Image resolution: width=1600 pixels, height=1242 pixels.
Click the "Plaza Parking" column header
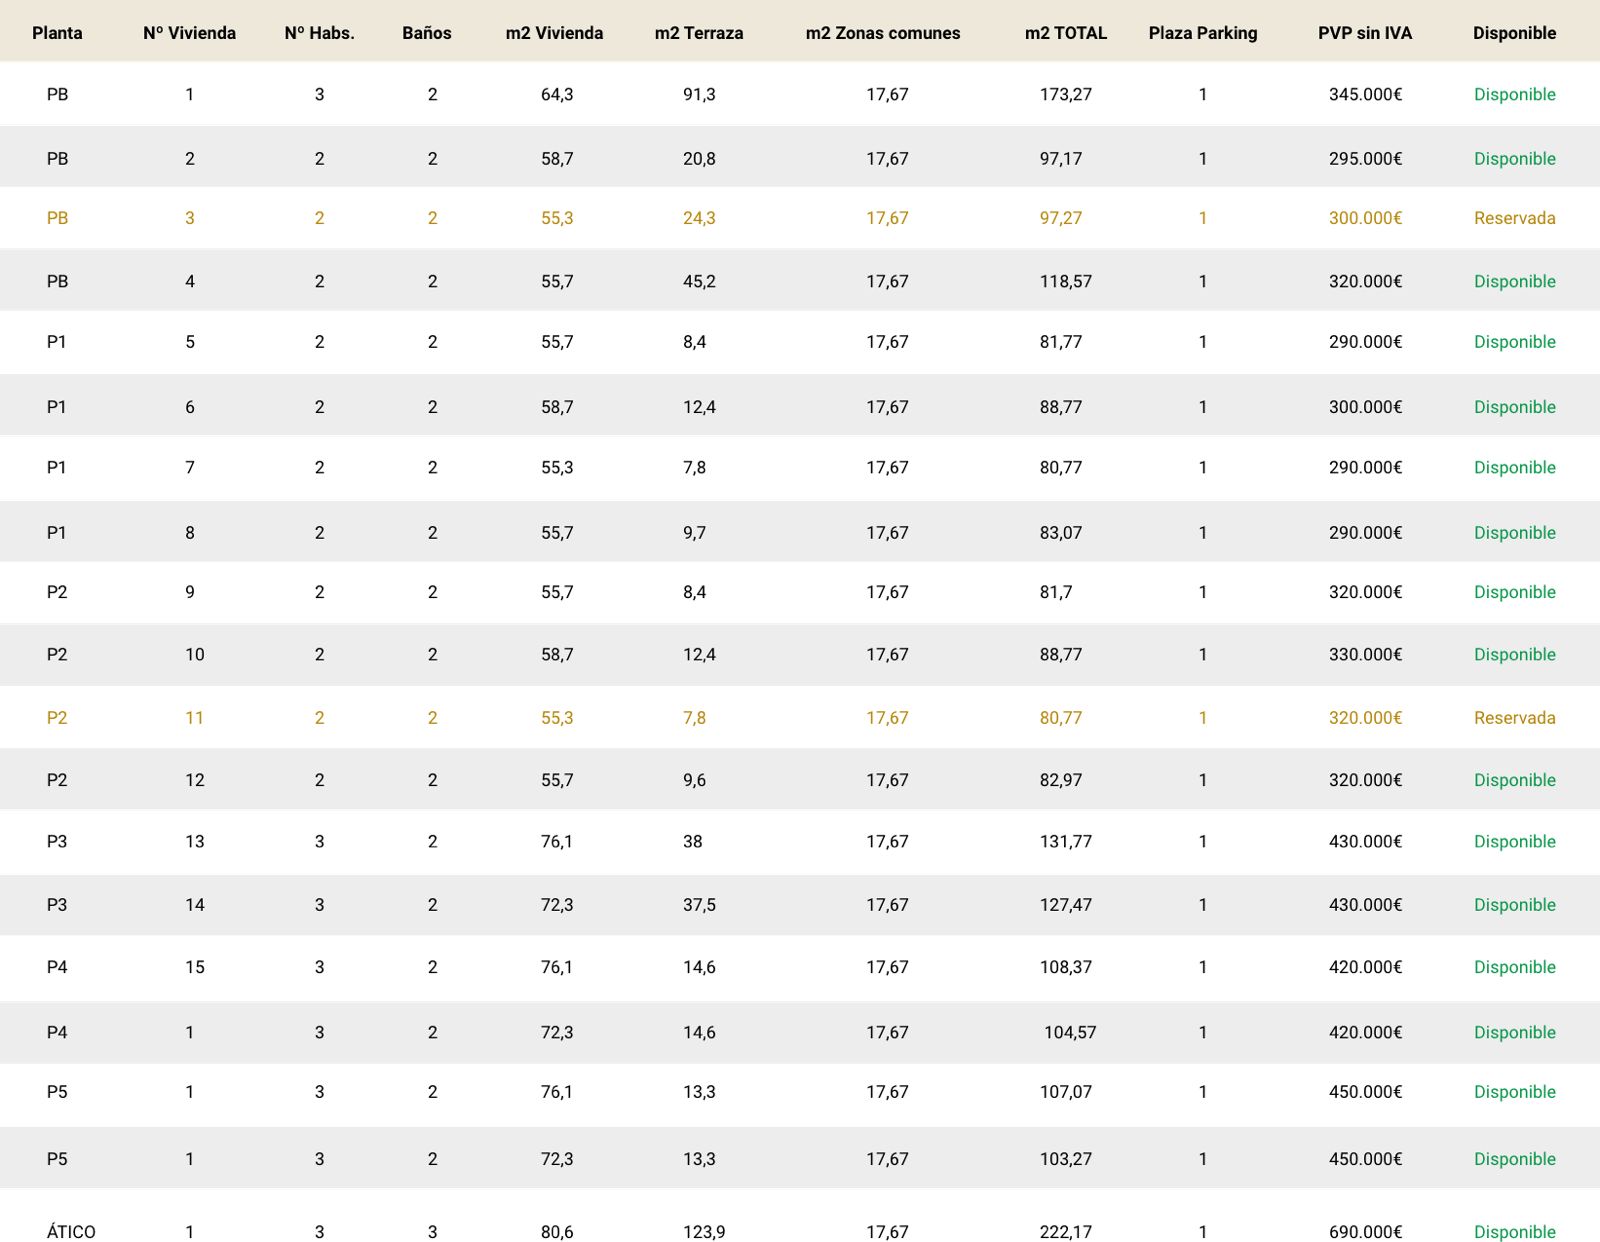(1202, 33)
